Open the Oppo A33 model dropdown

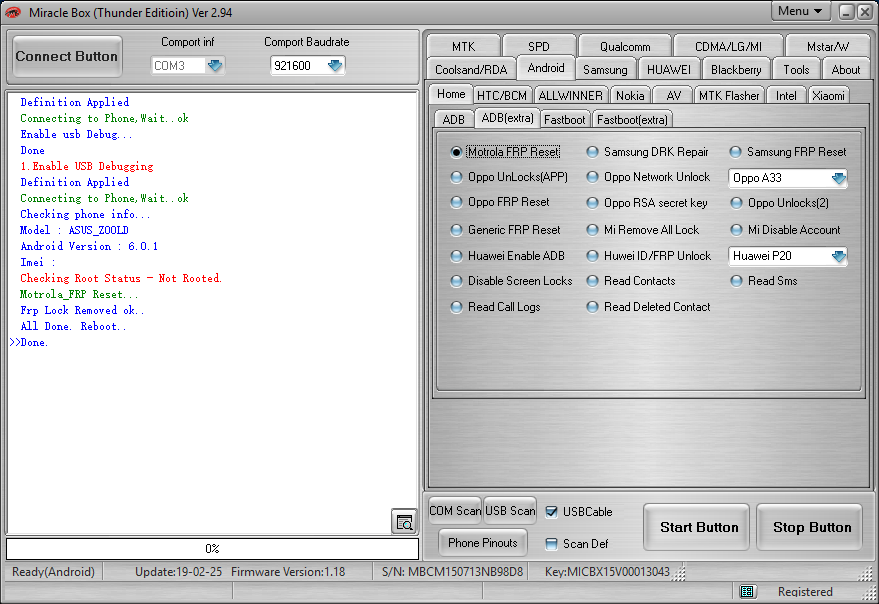[838, 178]
